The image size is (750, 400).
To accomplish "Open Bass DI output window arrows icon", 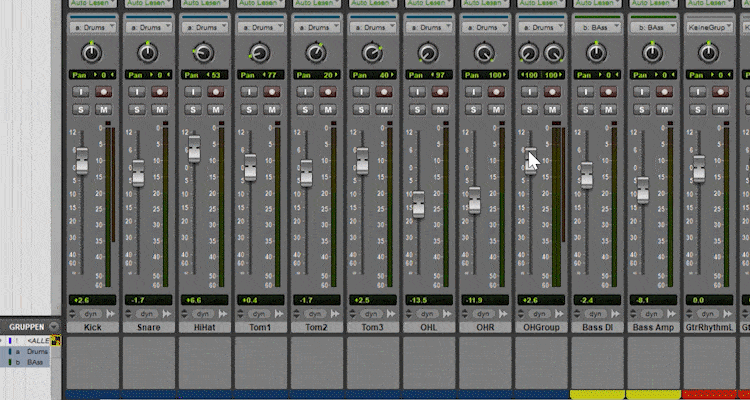I will click(x=616, y=314).
